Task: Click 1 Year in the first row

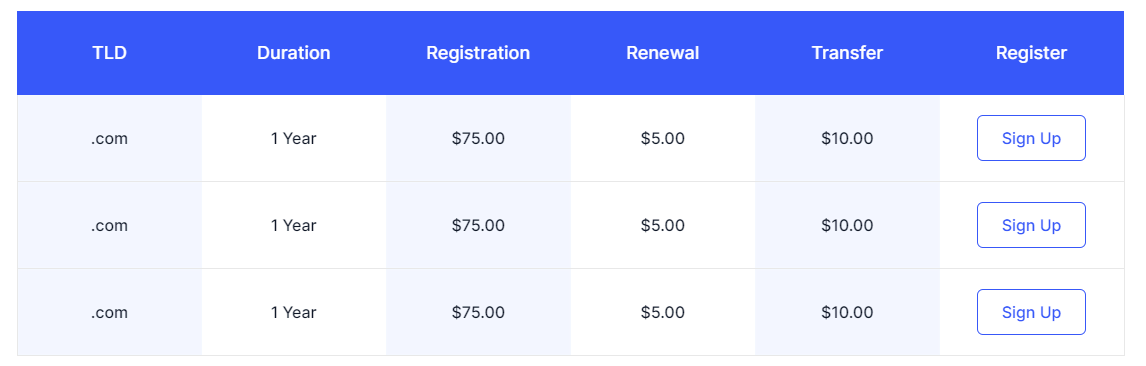Action: pyautogui.click(x=294, y=138)
